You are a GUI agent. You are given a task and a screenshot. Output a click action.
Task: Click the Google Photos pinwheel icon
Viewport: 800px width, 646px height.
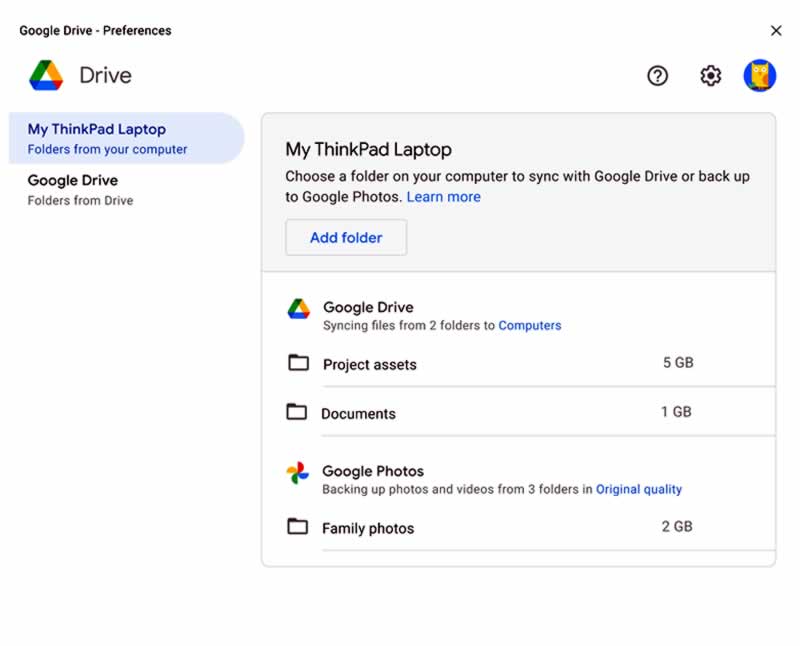click(297, 473)
